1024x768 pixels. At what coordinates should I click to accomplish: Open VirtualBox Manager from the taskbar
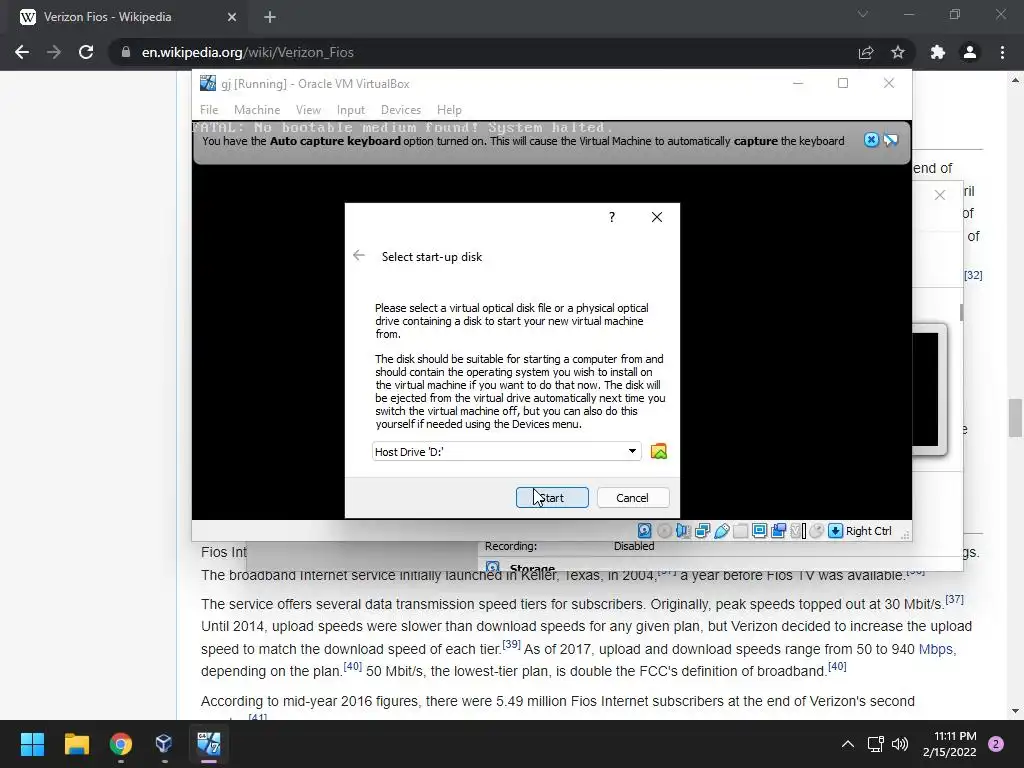click(x=164, y=744)
